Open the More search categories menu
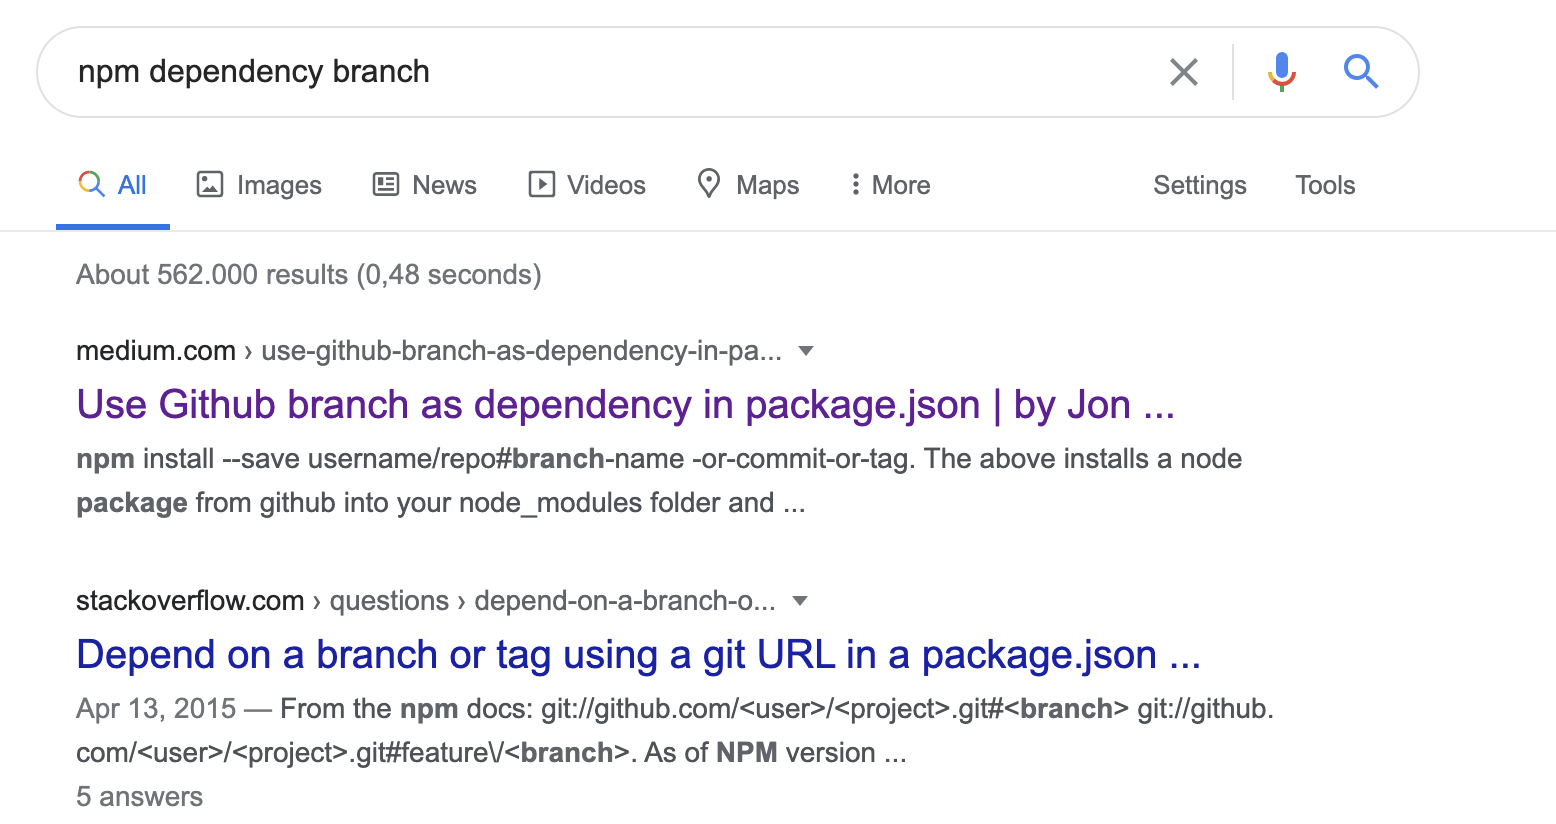Viewport: 1556px width, 824px height. 890,185
